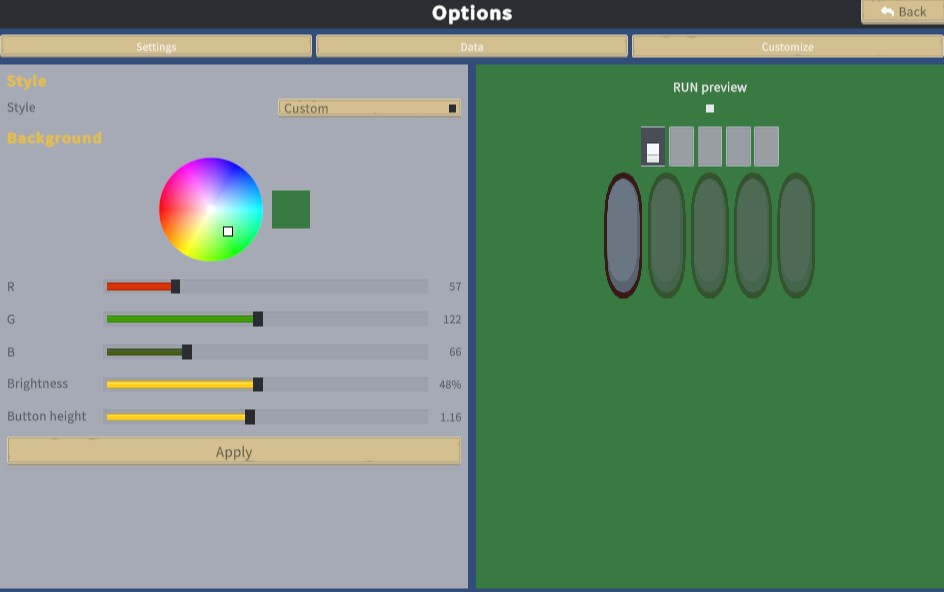Viewport: 944px width, 592px height.
Task: Select the highlighted first card slot in preview
Action: coord(653,146)
